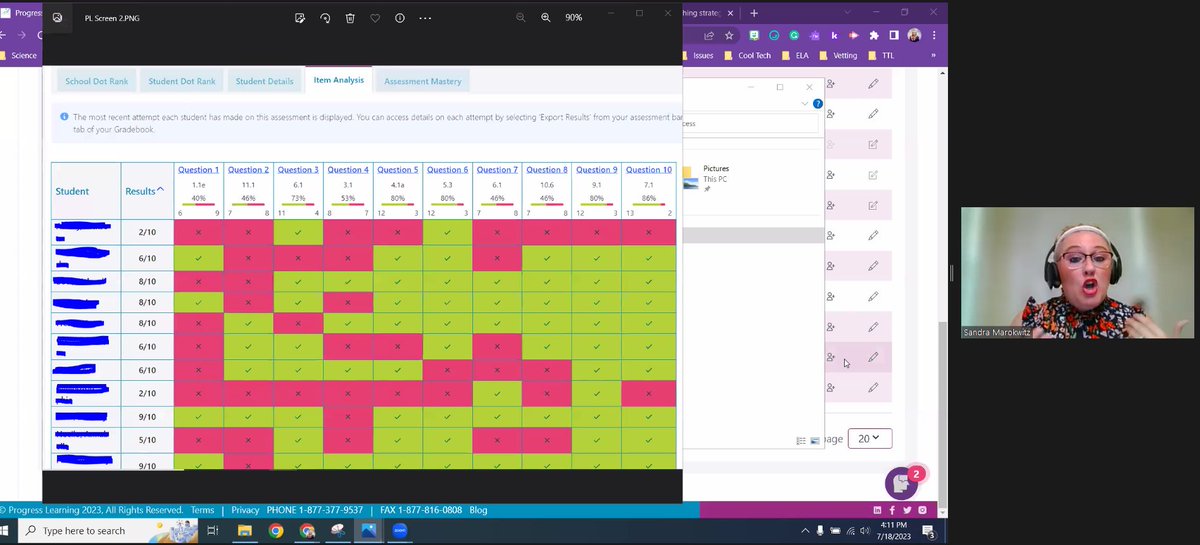Click the Photos app icon beside file name
The height and width of the screenshot is (545, 1200).
point(58,18)
